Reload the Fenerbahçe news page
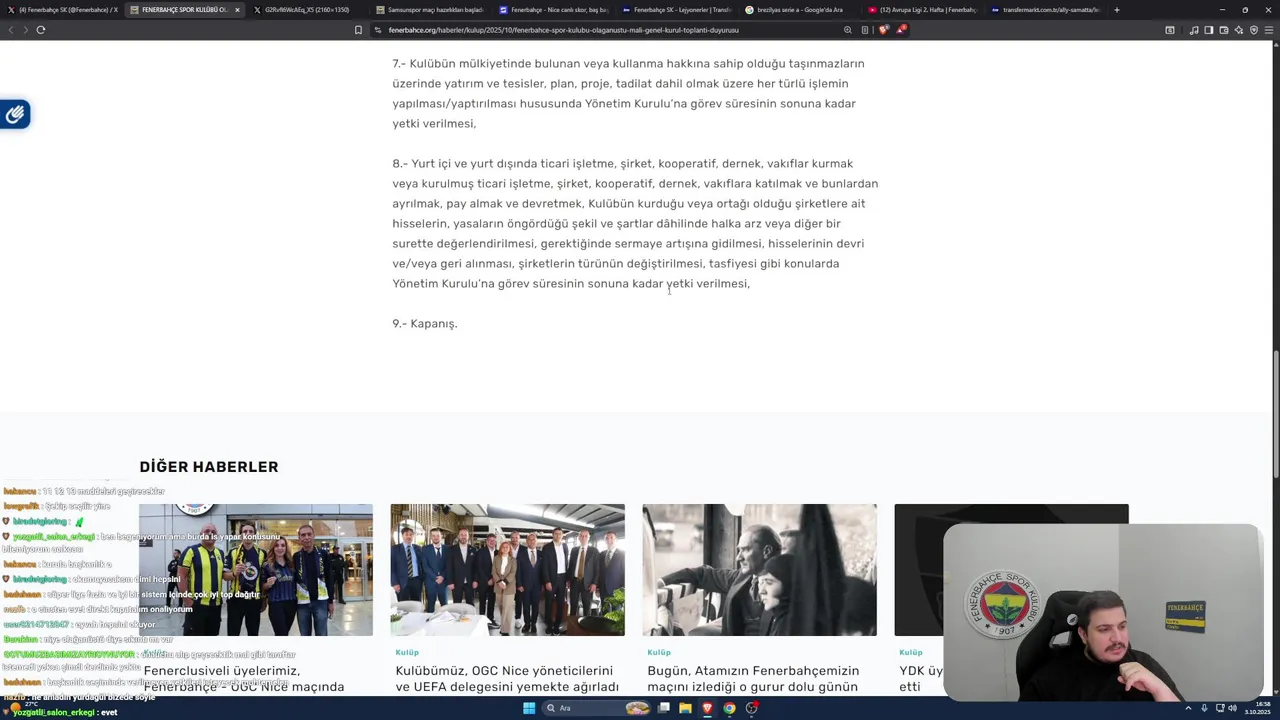Image resolution: width=1280 pixels, height=720 pixels. pos(41,30)
